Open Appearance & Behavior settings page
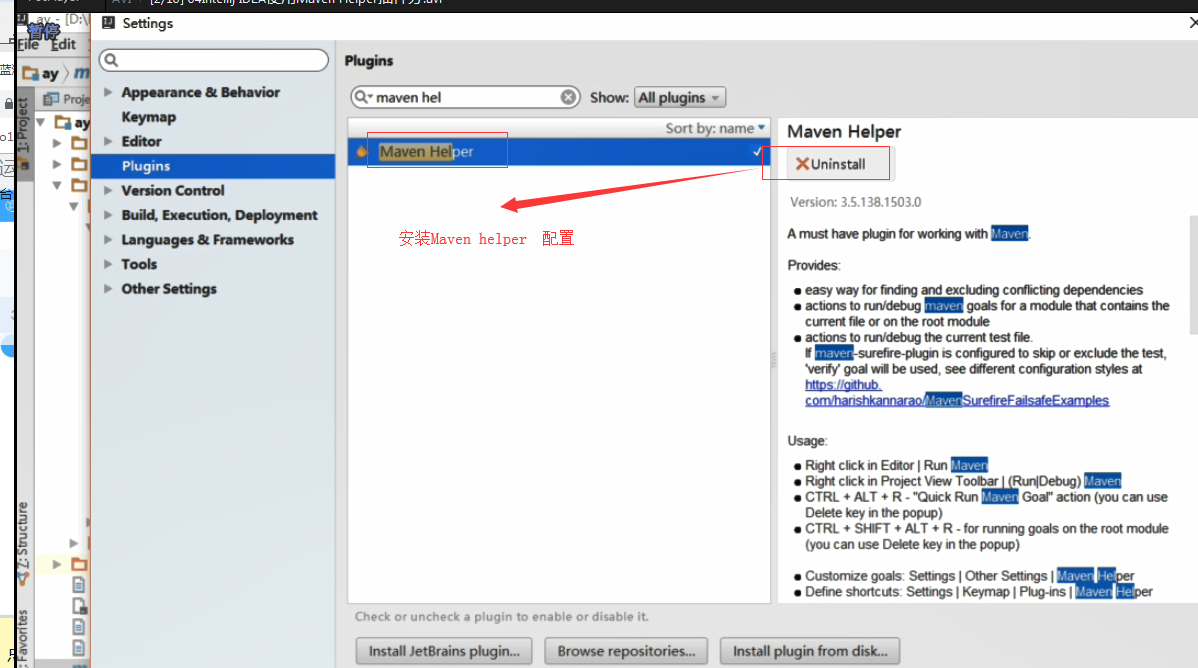Image resolution: width=1198 pixels, height=668 pixels. point(200,92)
